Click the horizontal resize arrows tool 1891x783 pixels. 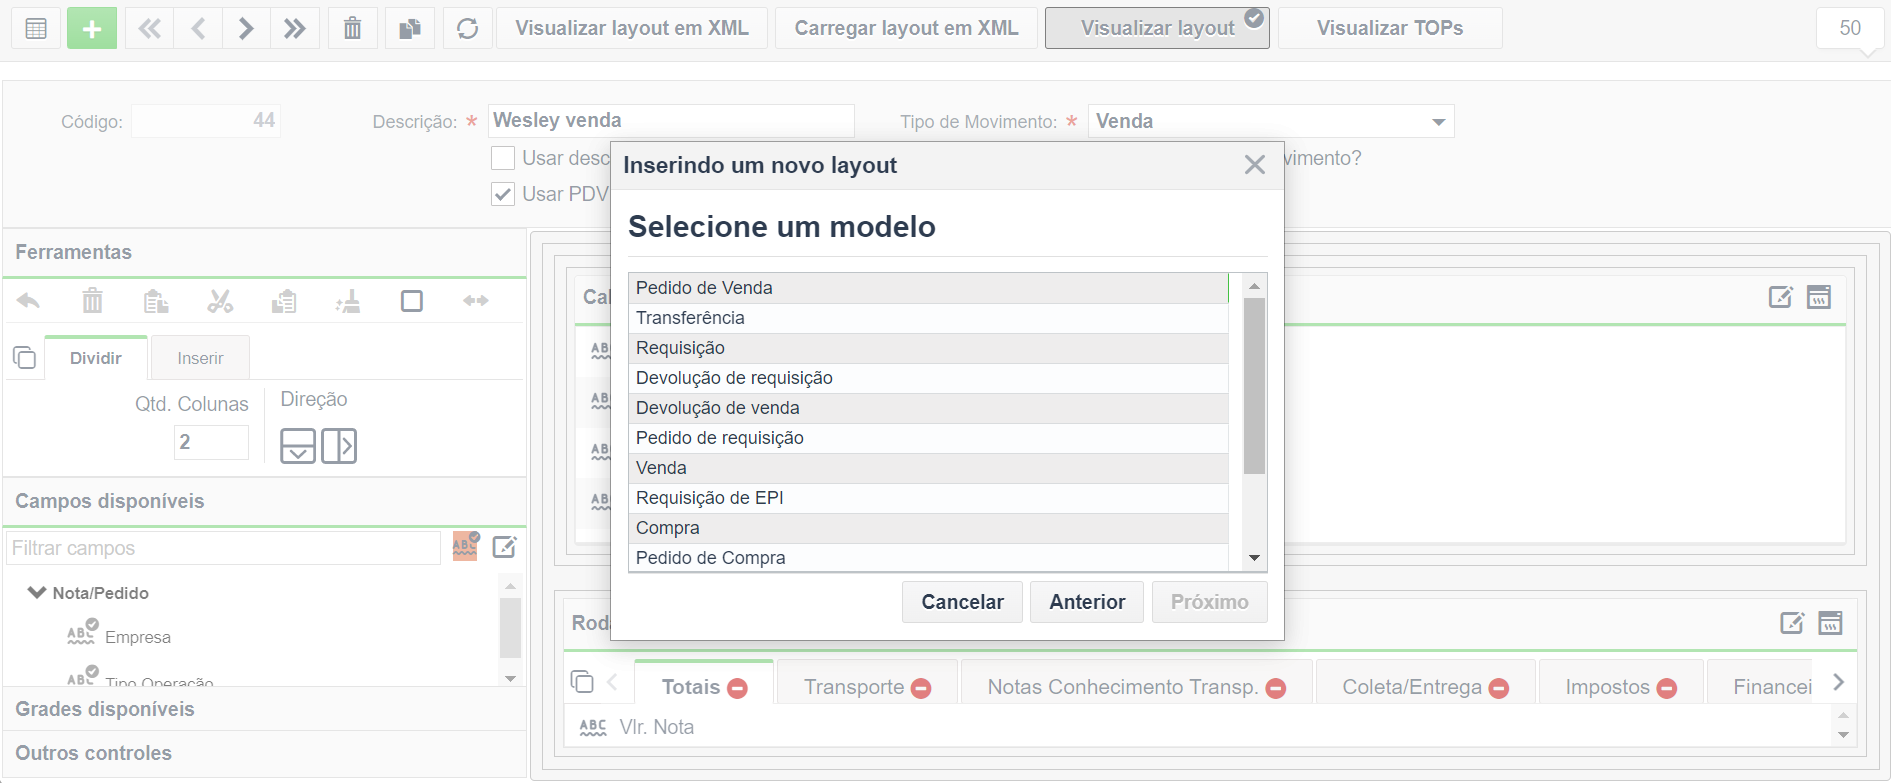(x=476, y=301)
